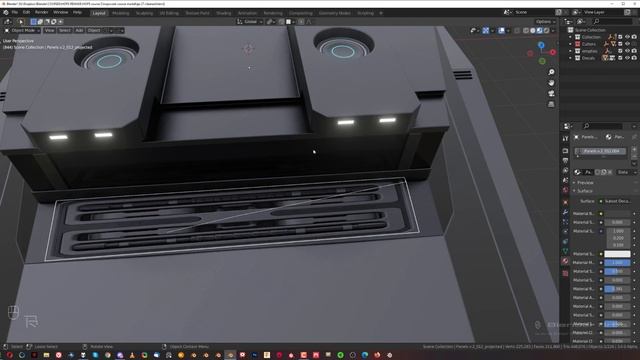Switch to material preview shading
The width and height of the screenshot is (640, 360).
click(x=540, y=31)
